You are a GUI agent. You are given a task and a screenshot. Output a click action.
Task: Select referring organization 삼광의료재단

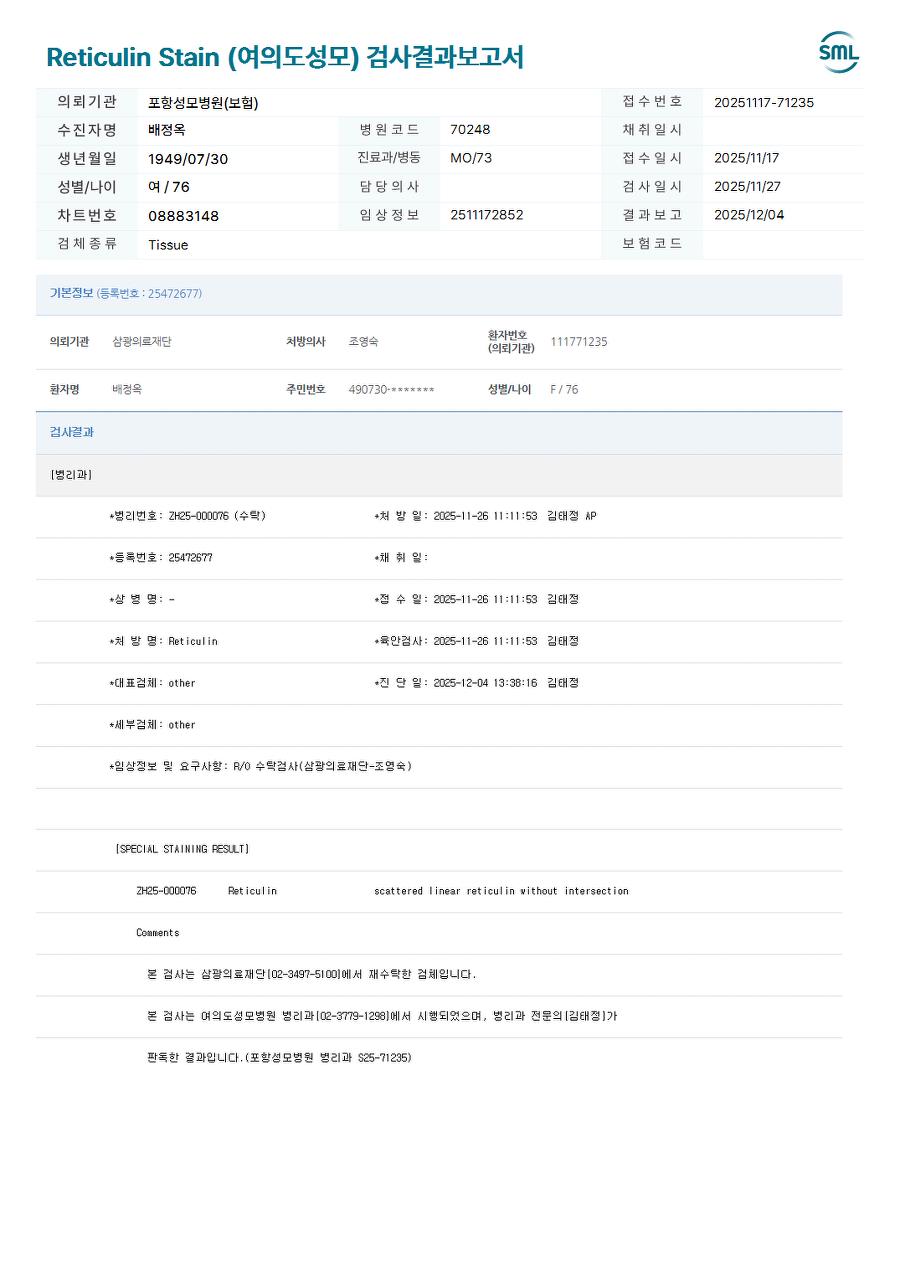142,342
